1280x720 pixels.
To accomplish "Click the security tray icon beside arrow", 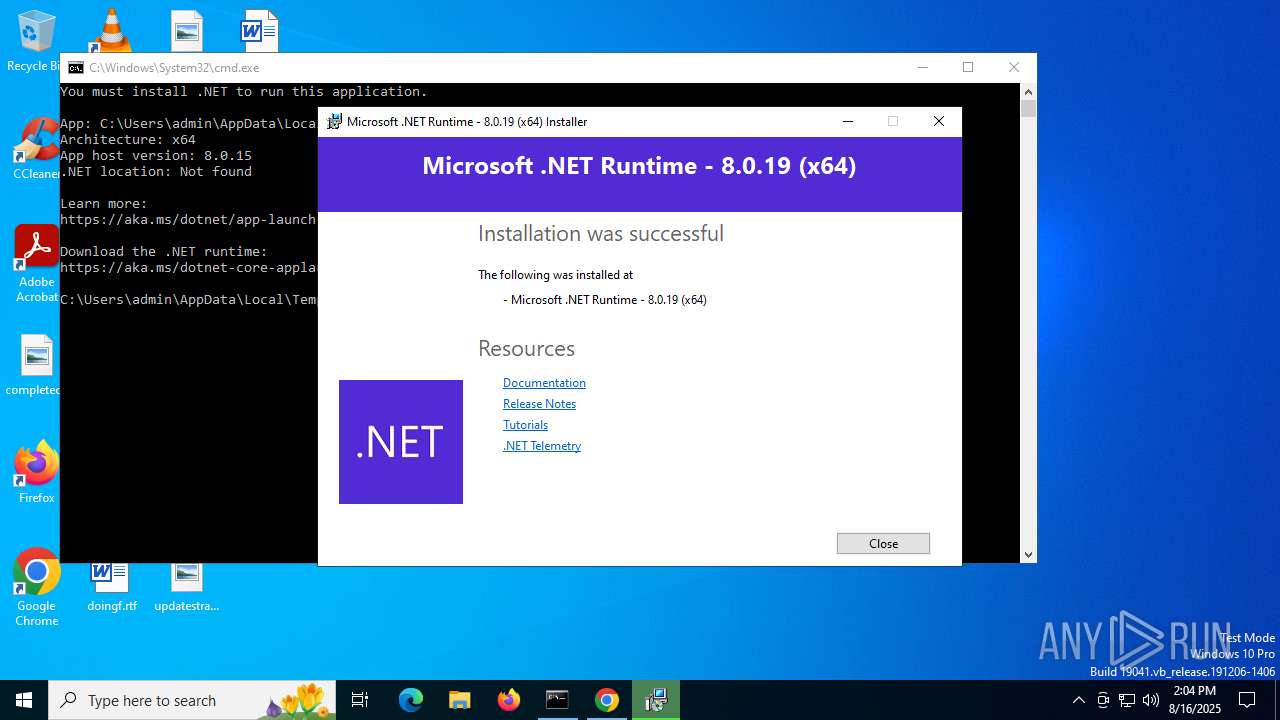I will click(1103, 700).
